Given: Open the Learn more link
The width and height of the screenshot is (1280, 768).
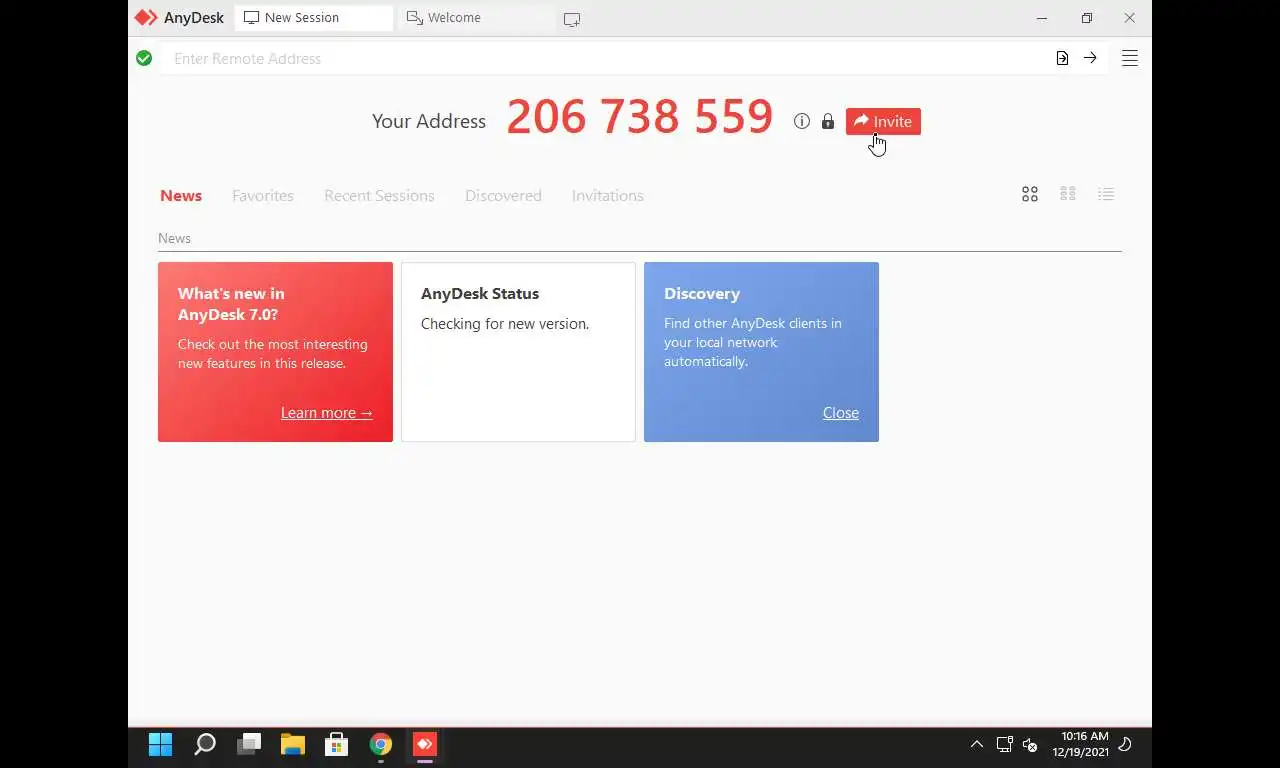Looking at the screenshot, I should pos(327,412).
